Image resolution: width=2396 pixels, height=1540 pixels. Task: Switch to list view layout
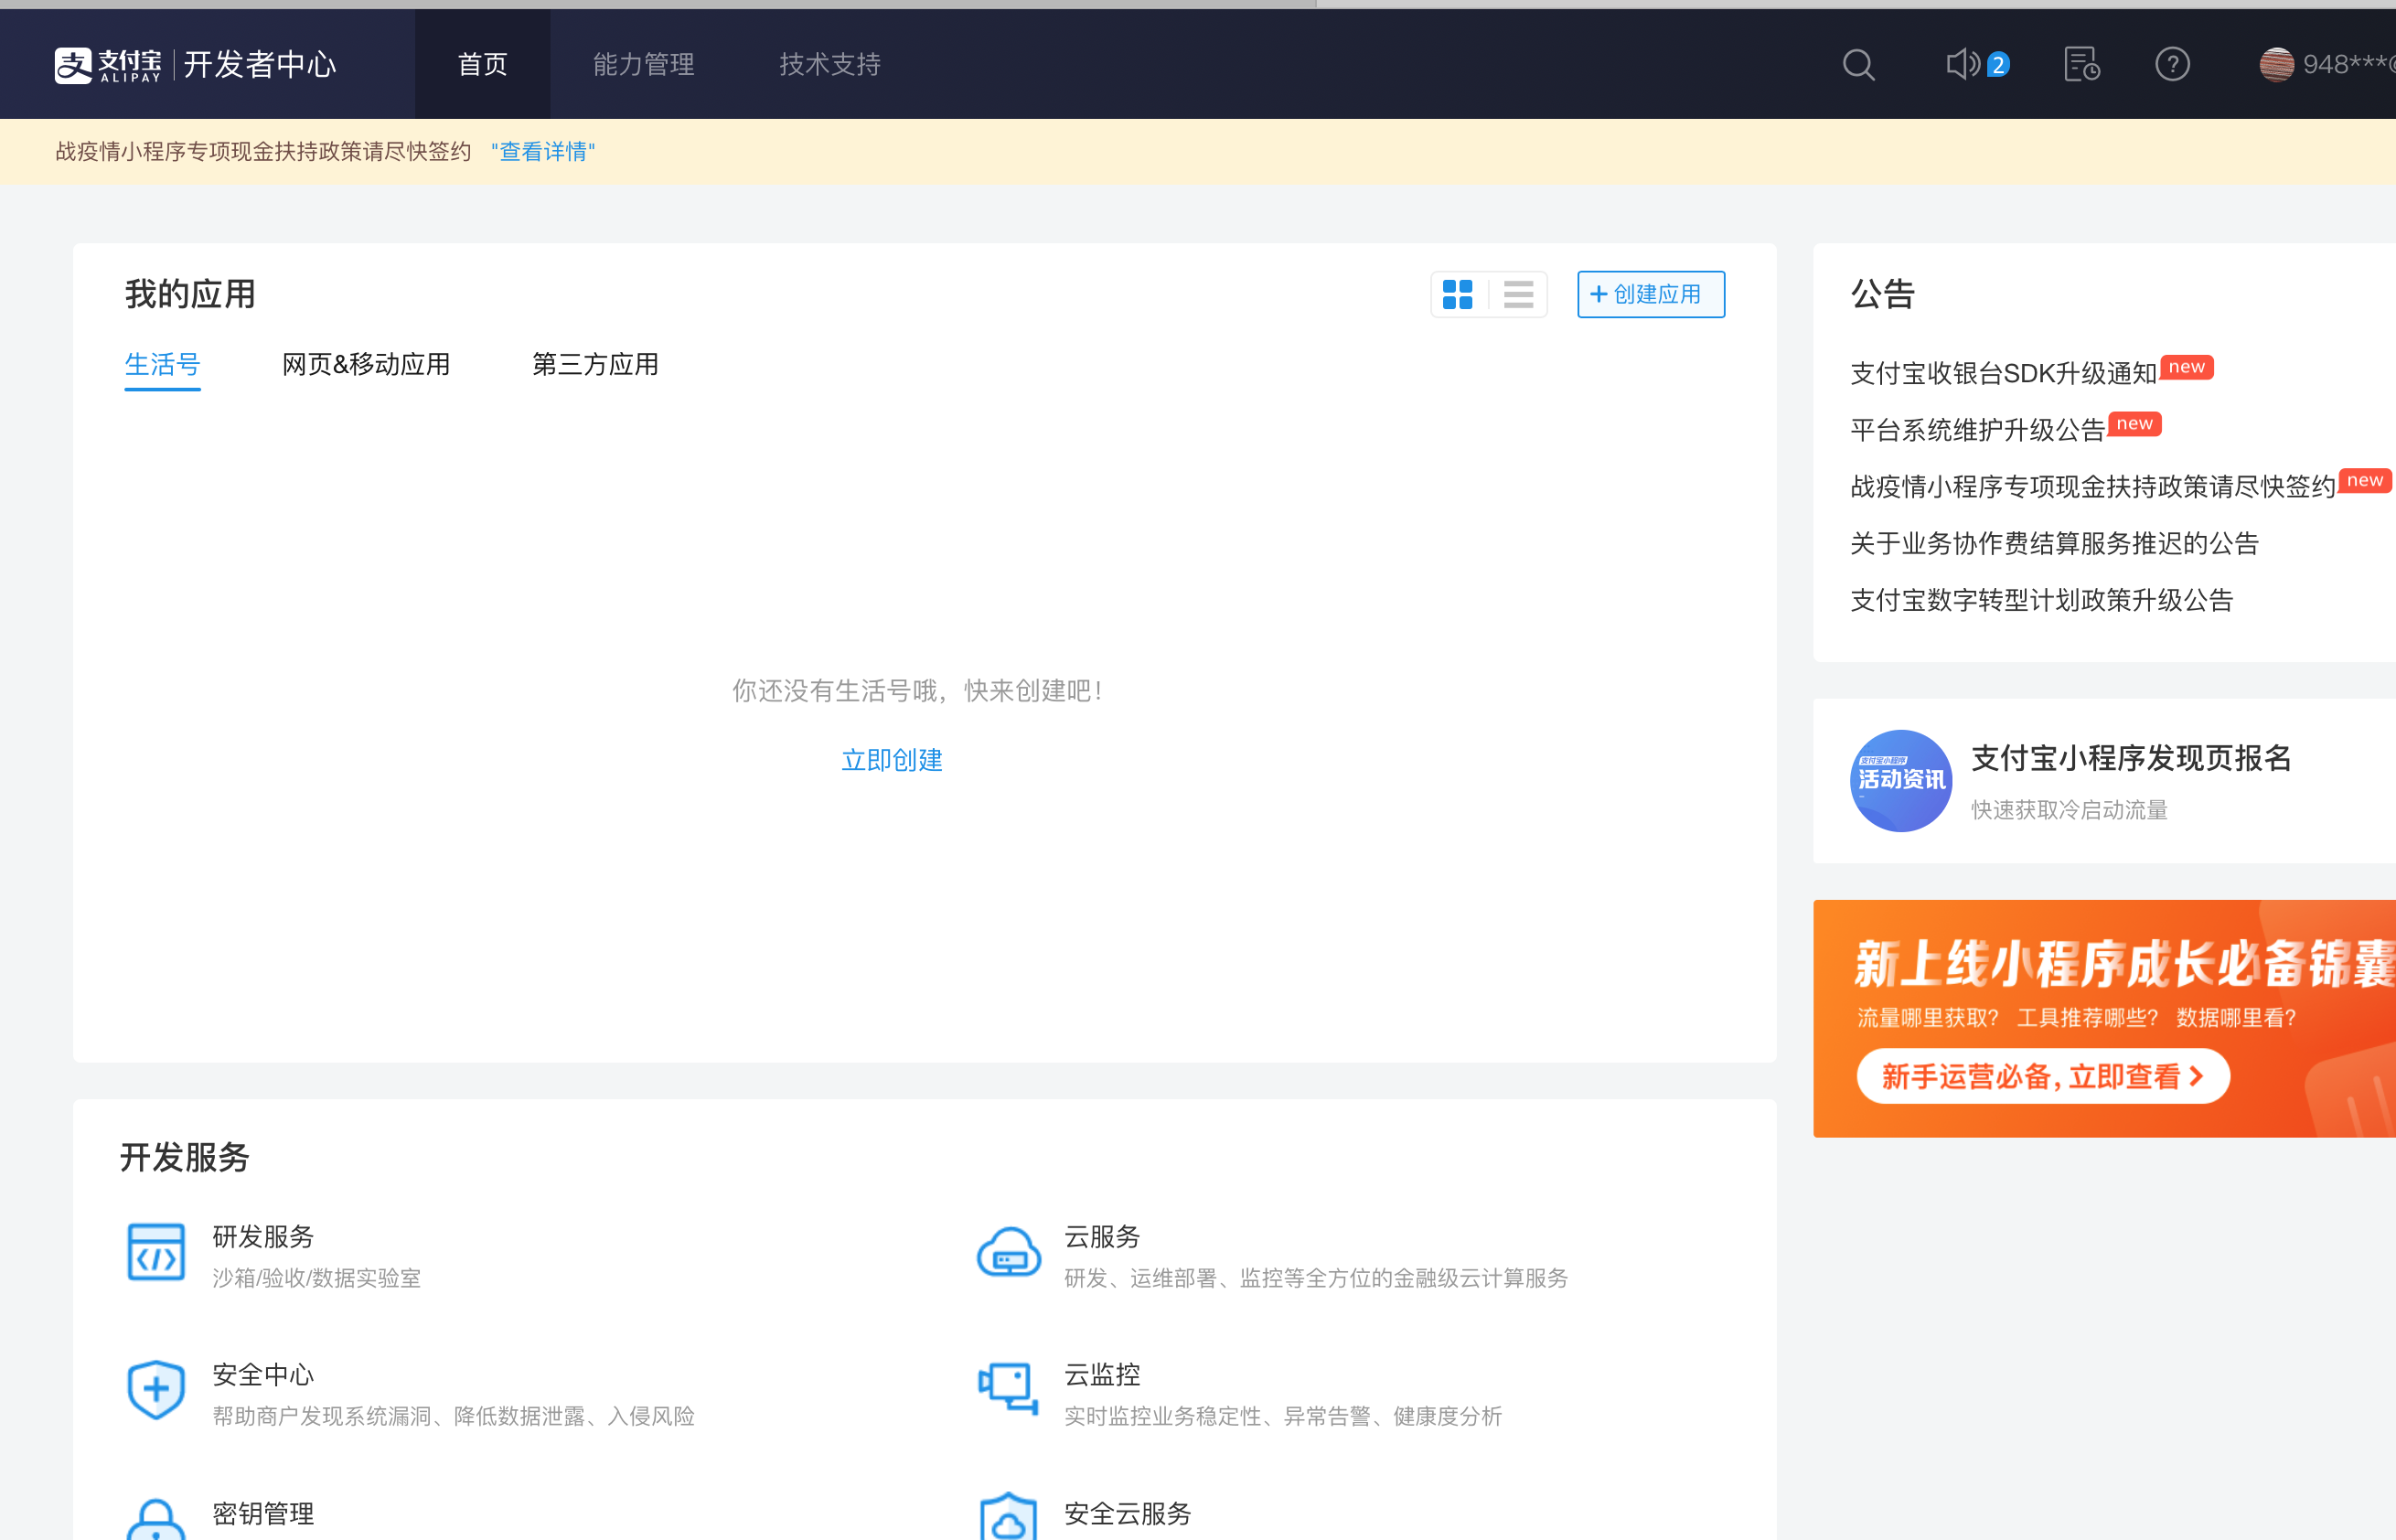(x=1518, y=294)
